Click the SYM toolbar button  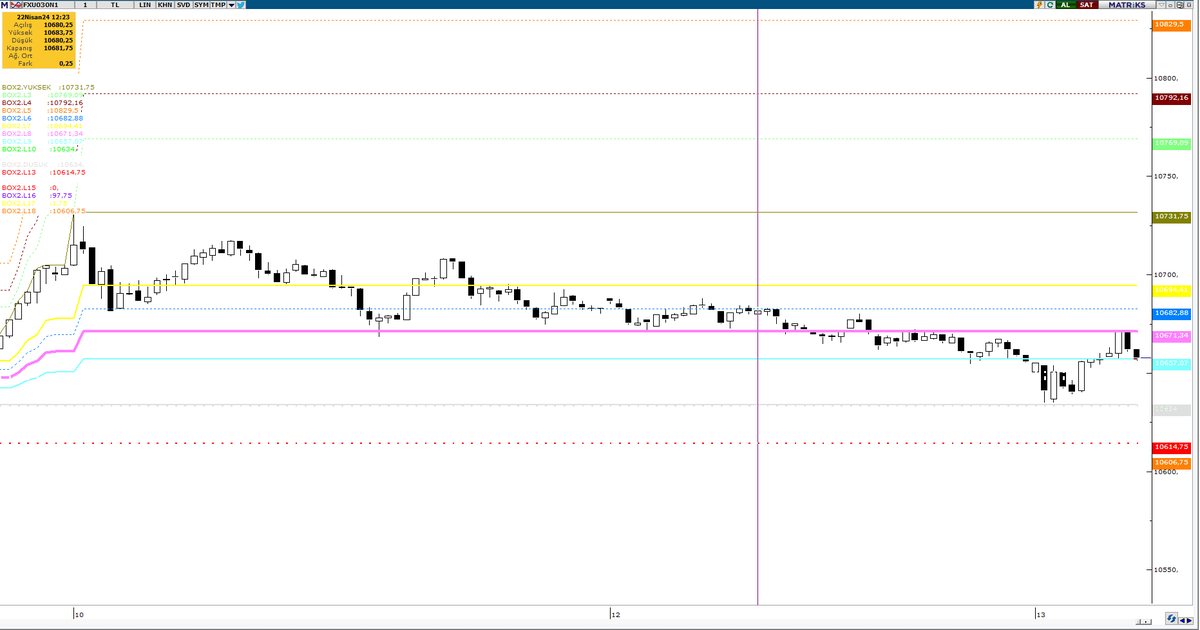tap(201, 5)
